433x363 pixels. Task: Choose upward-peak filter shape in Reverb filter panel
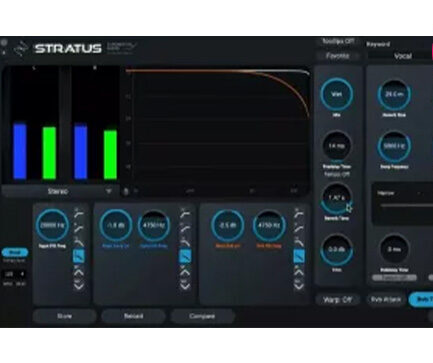[299, 272]
